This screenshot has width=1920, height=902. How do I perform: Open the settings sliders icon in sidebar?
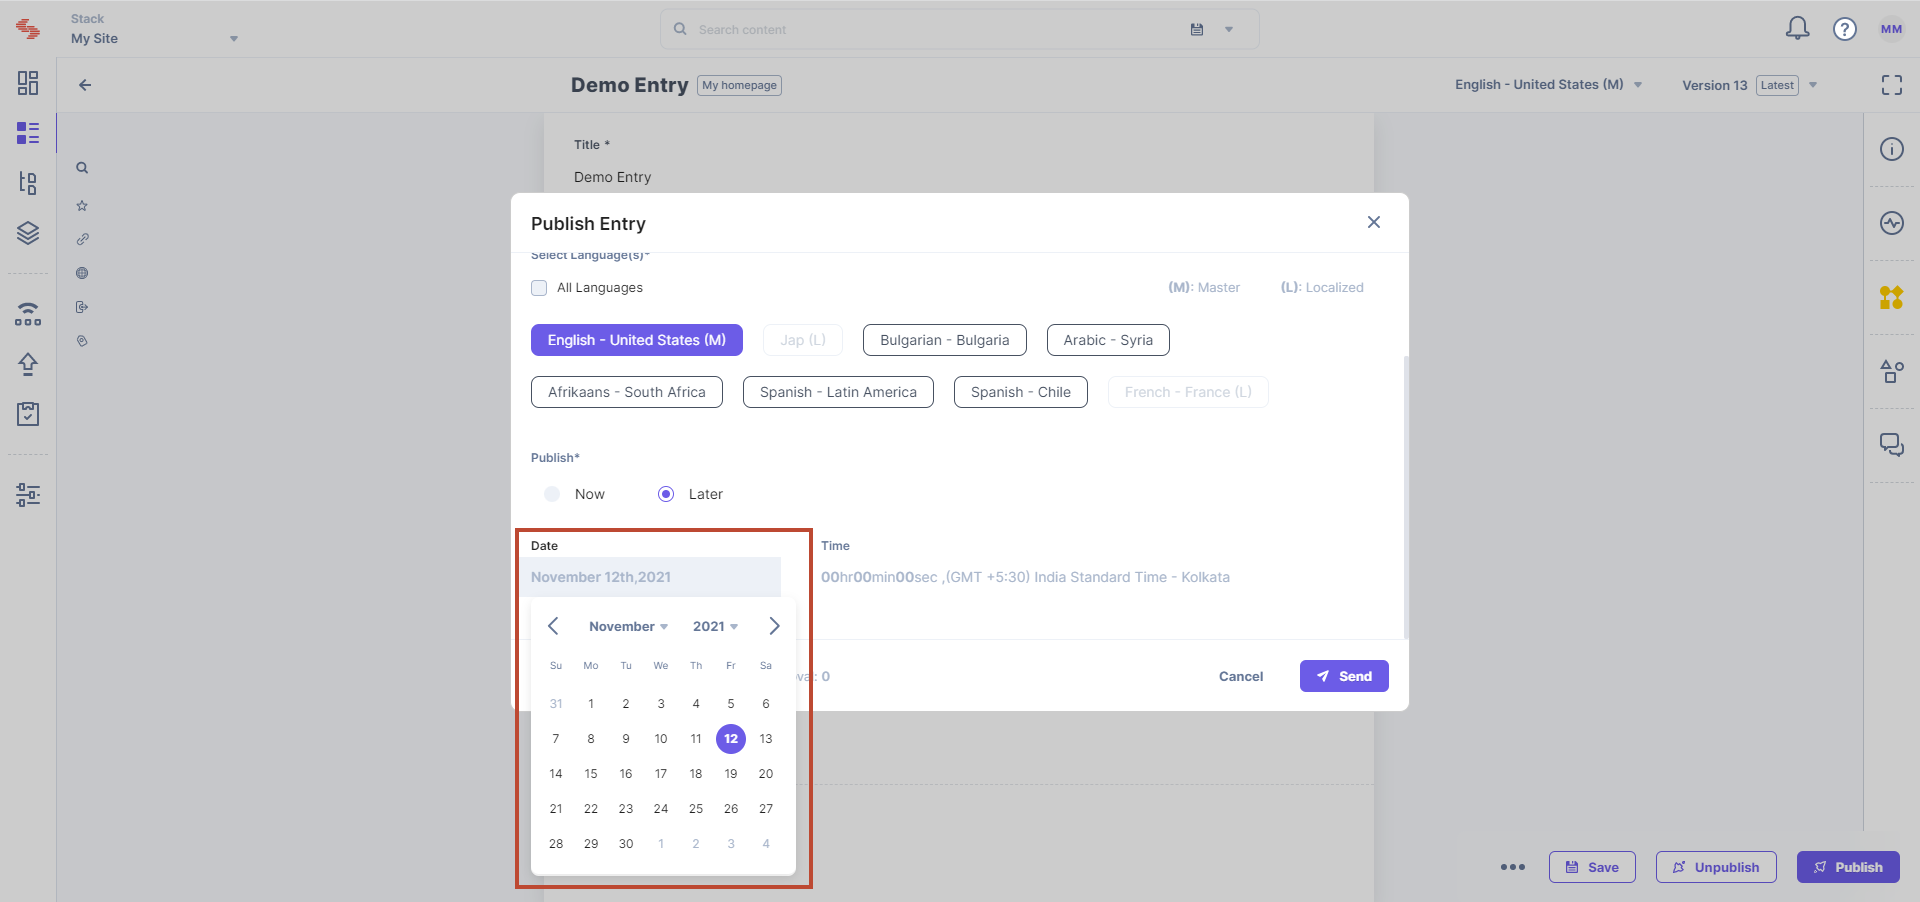[28, 494]
